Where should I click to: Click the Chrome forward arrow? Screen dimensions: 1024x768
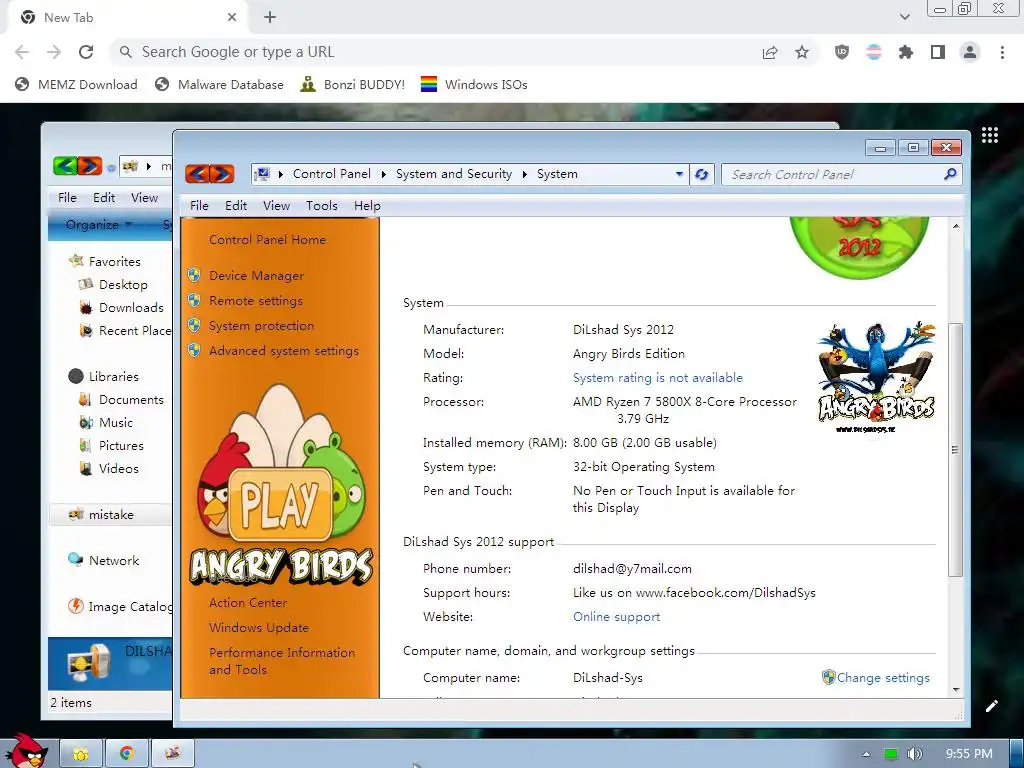54,52
